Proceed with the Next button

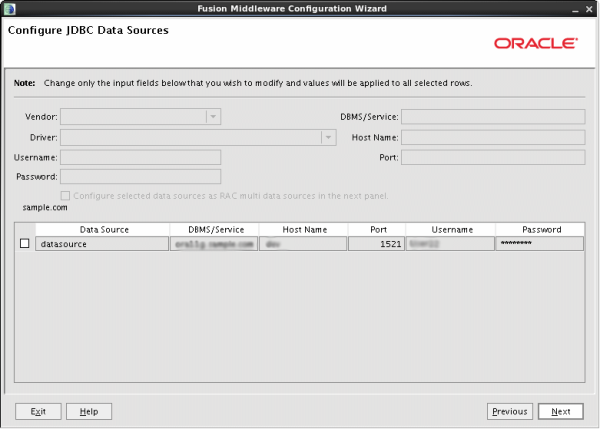tap(561, 411)
